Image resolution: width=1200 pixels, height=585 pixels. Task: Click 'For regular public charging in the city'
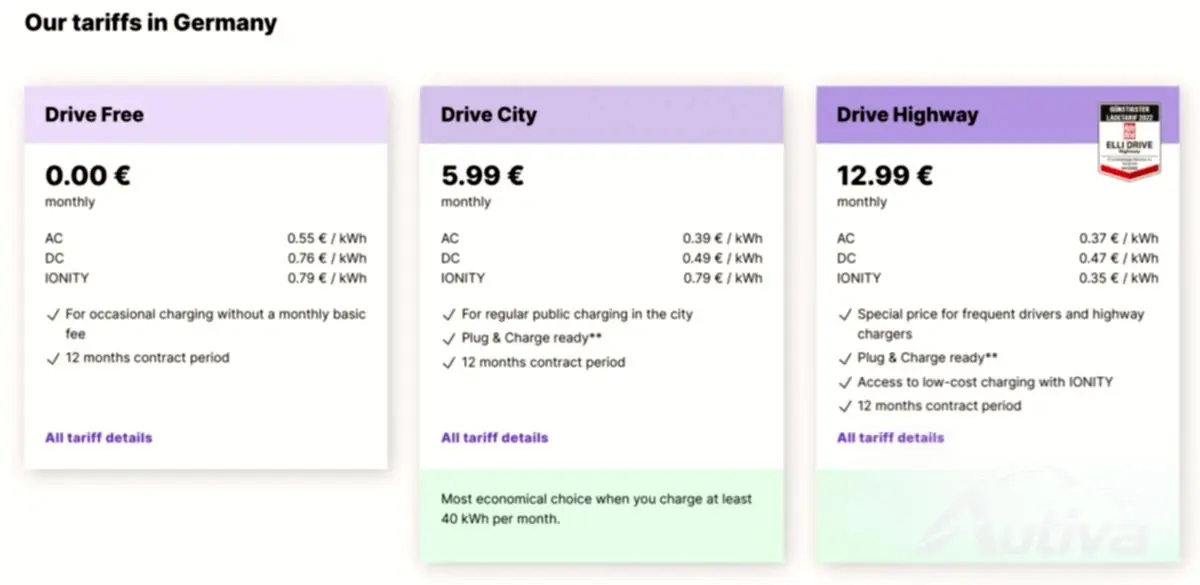coord(577,314)
